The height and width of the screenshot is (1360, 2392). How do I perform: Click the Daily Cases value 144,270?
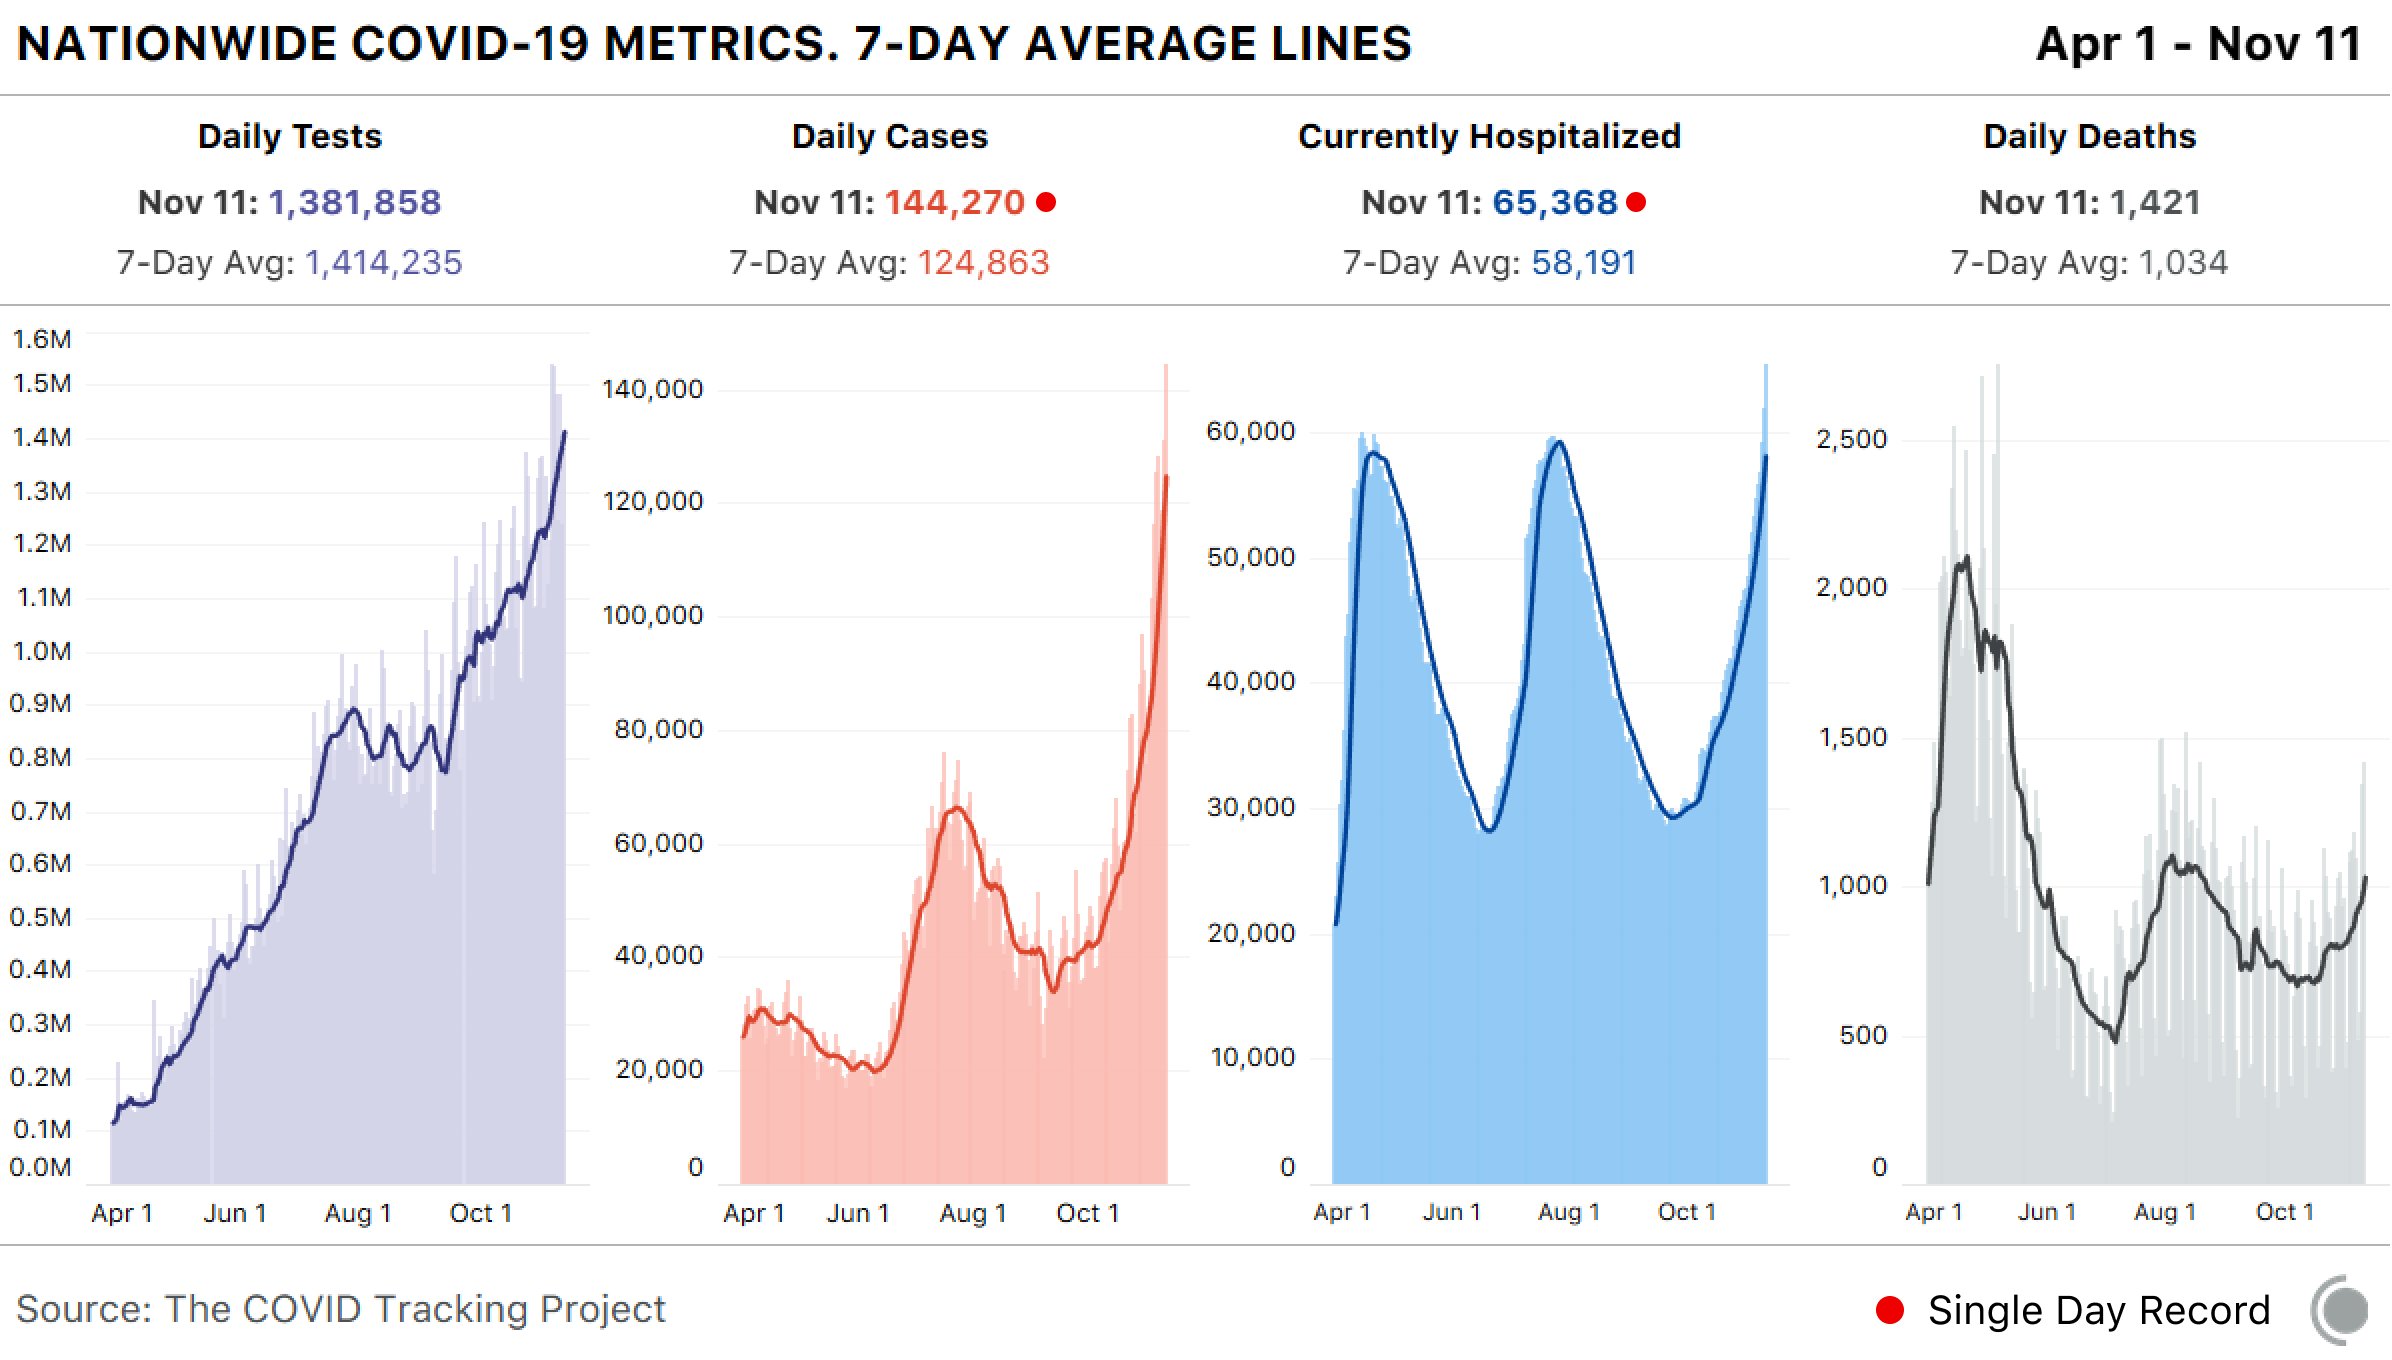pyautogui.click(x=955, y=203)
